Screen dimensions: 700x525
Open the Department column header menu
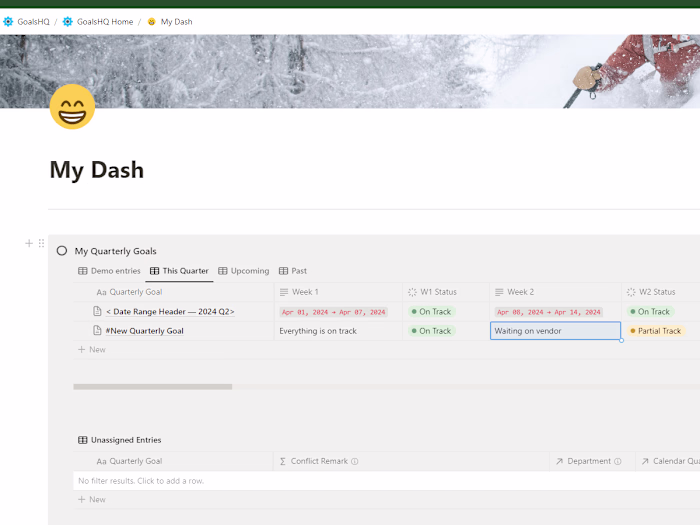(x=592, y=461)
